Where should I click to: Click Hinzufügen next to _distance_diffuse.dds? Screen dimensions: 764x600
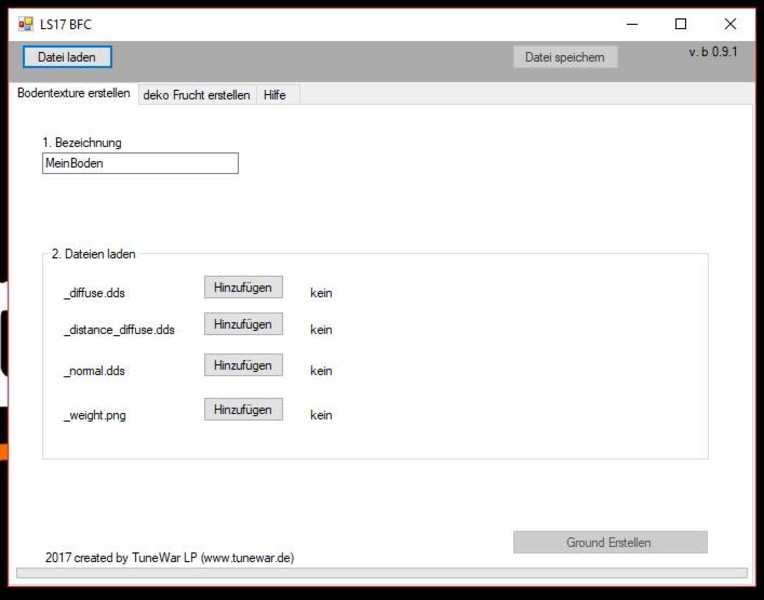[243, 324]
